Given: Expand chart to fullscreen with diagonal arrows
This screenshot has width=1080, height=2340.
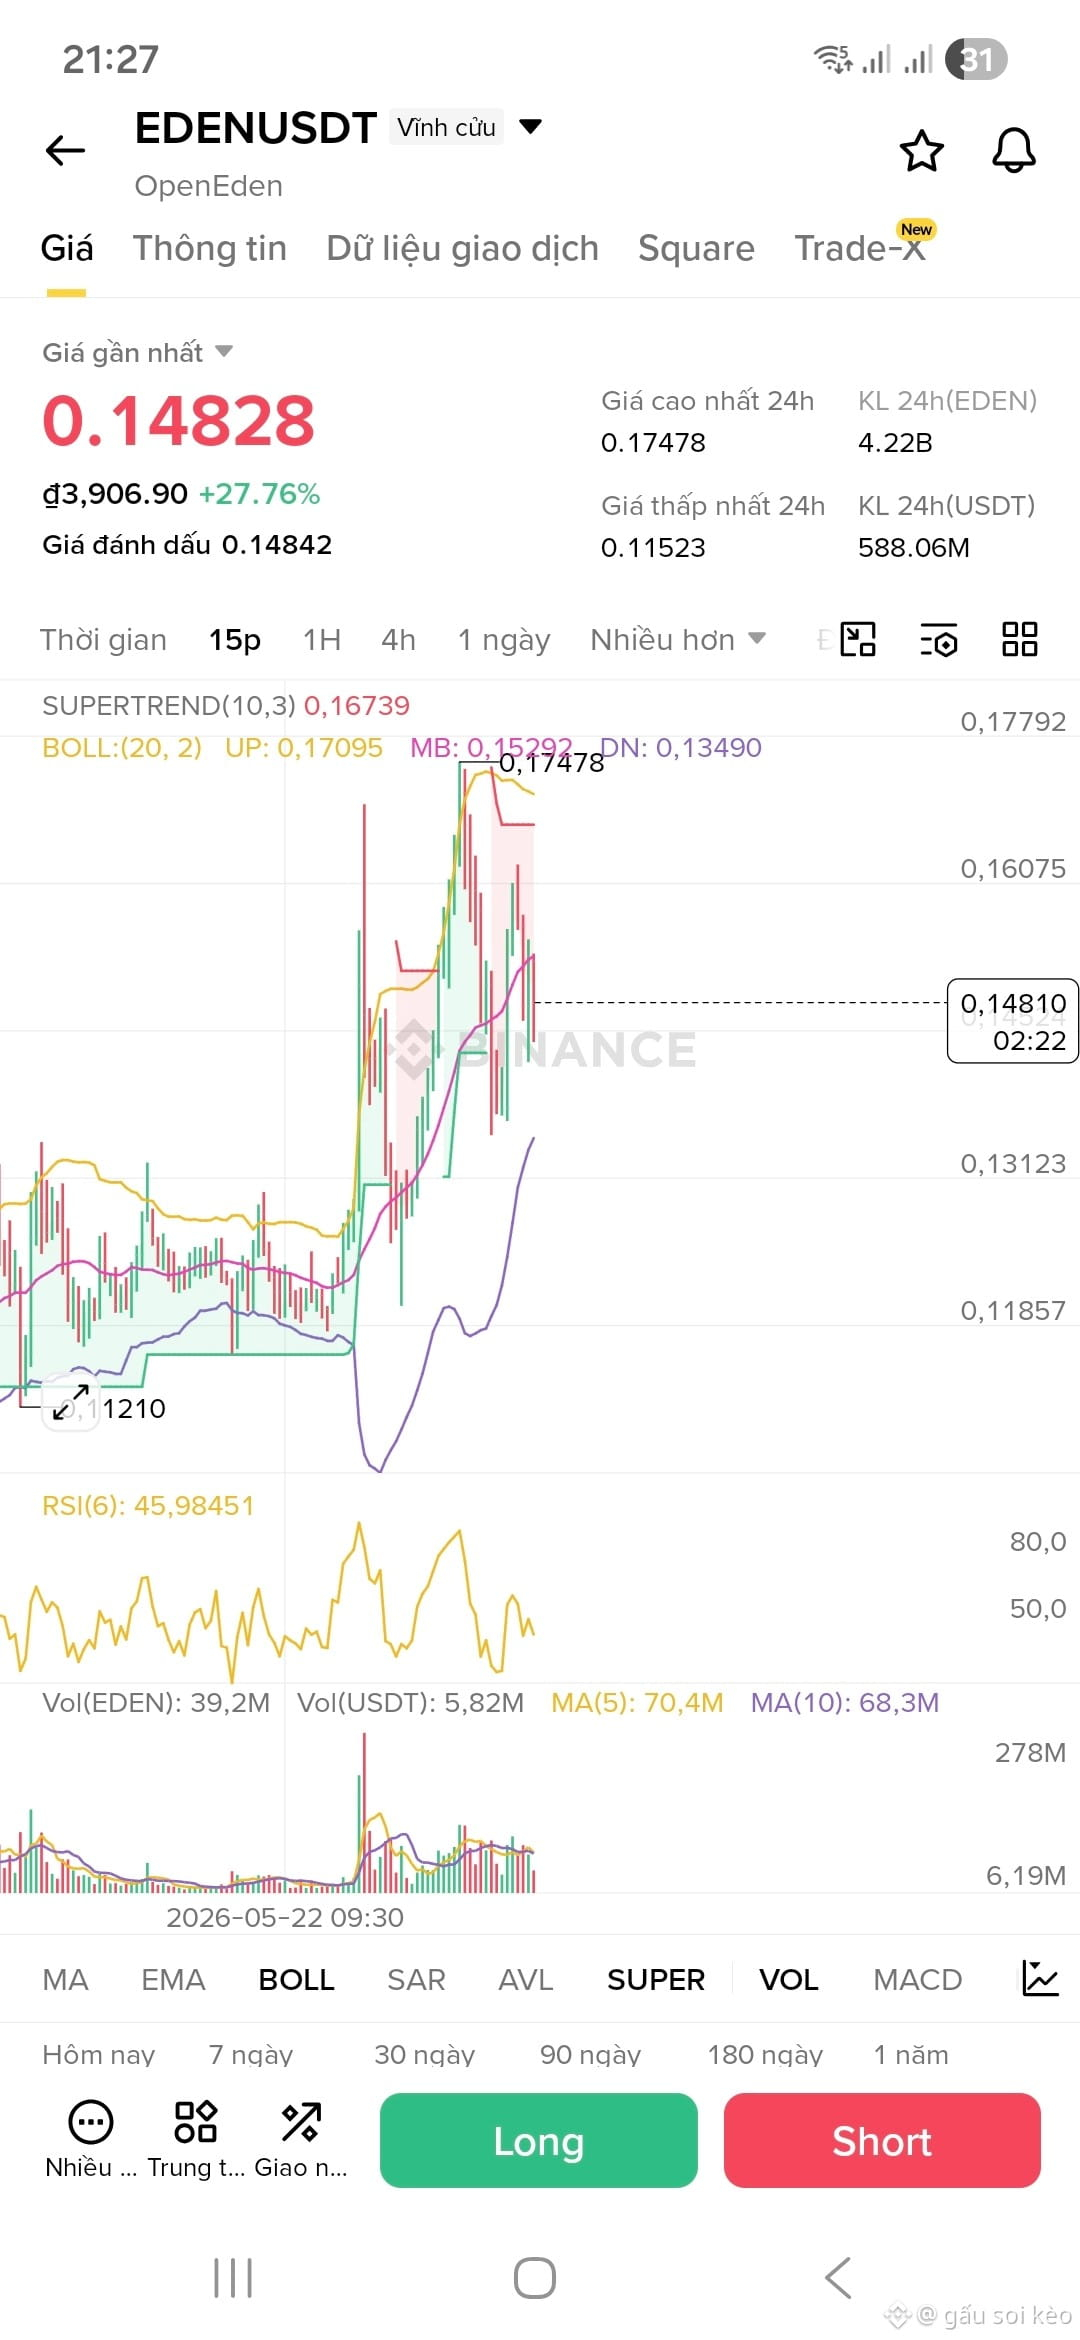Looking at the screenshot, I should click(x=71, y=1401).
